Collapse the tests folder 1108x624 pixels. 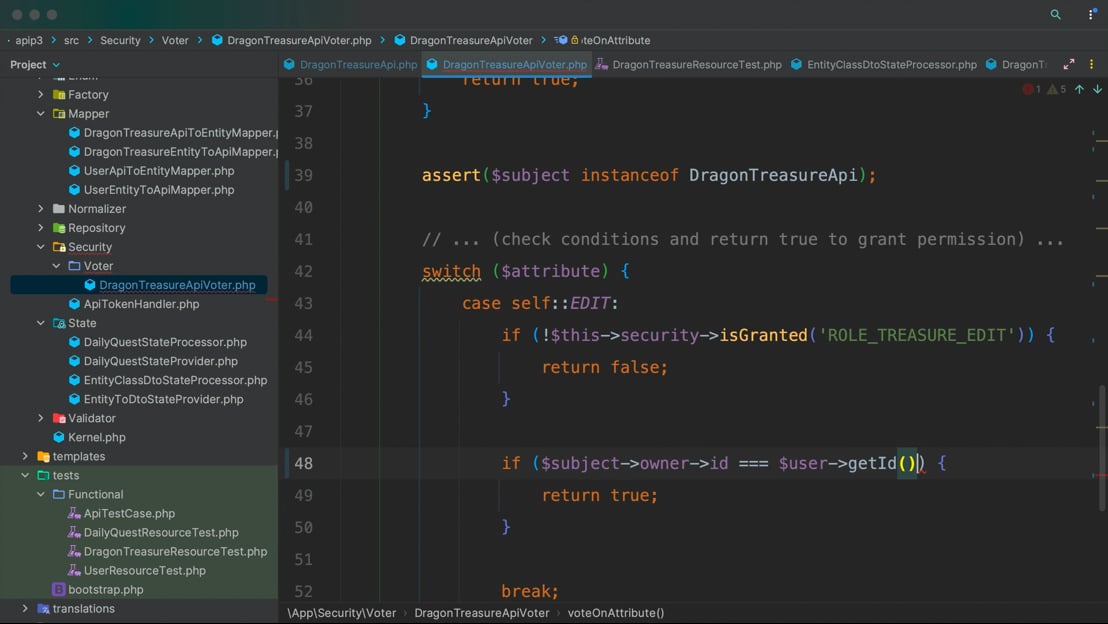pos(26,475)
